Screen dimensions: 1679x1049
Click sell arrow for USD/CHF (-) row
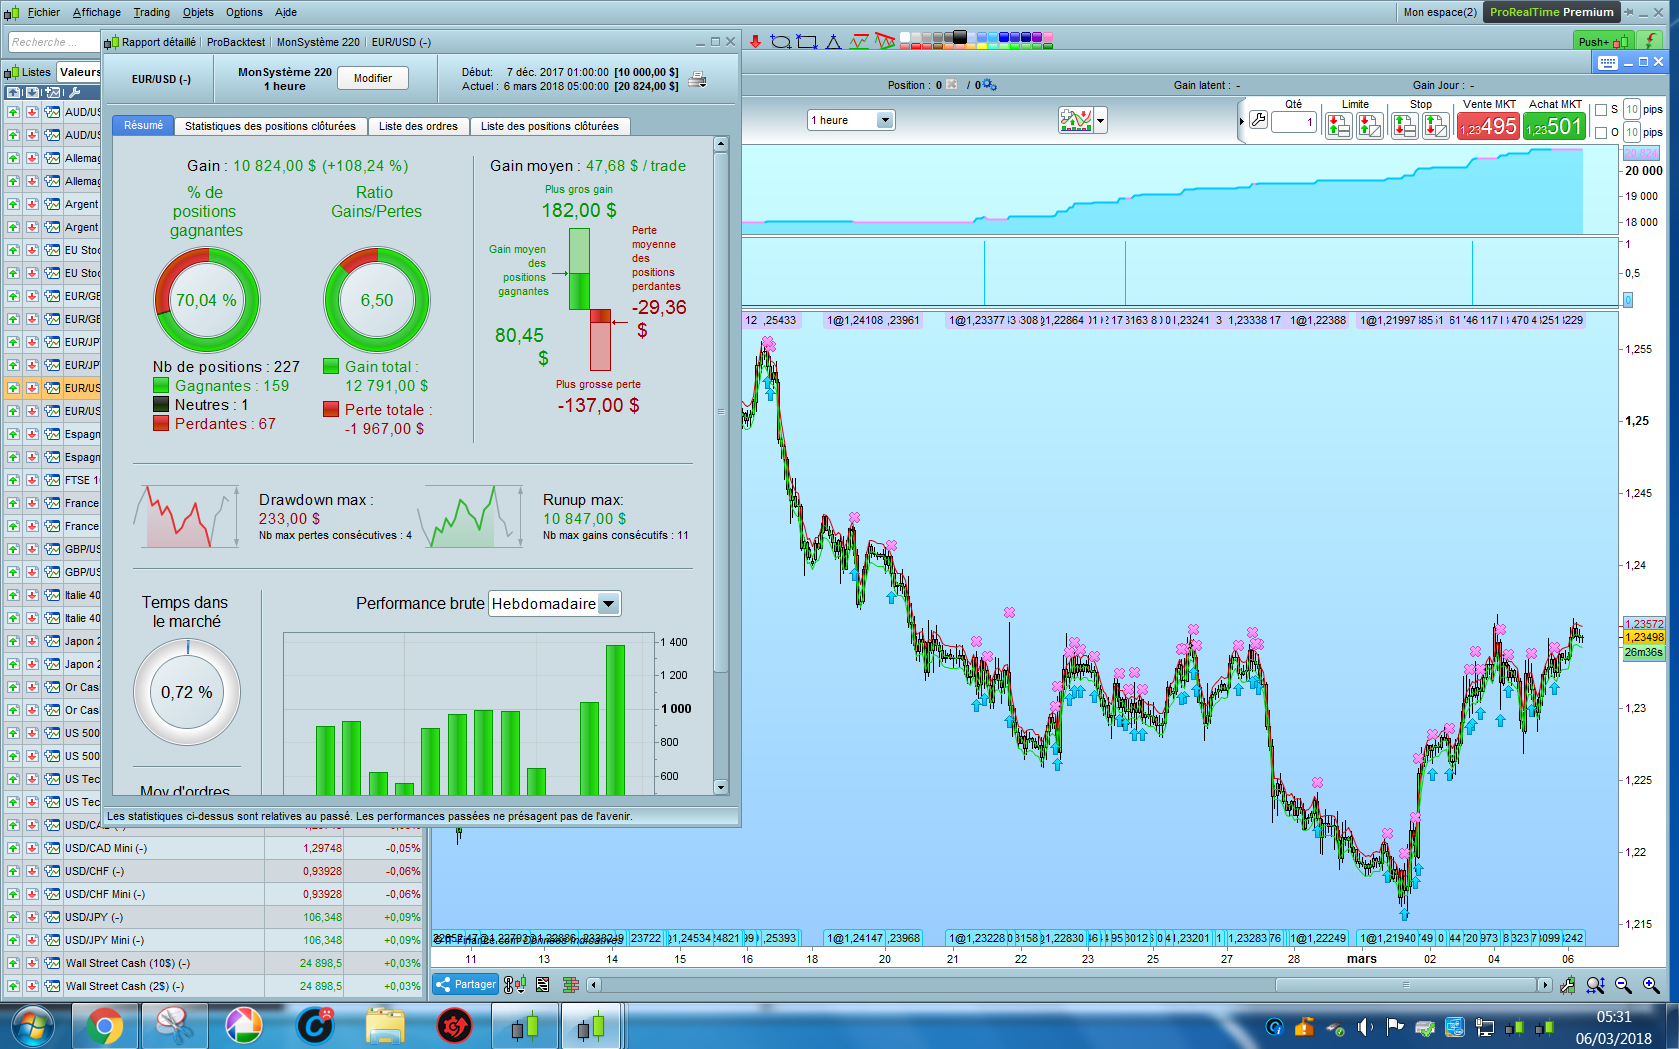32,871
